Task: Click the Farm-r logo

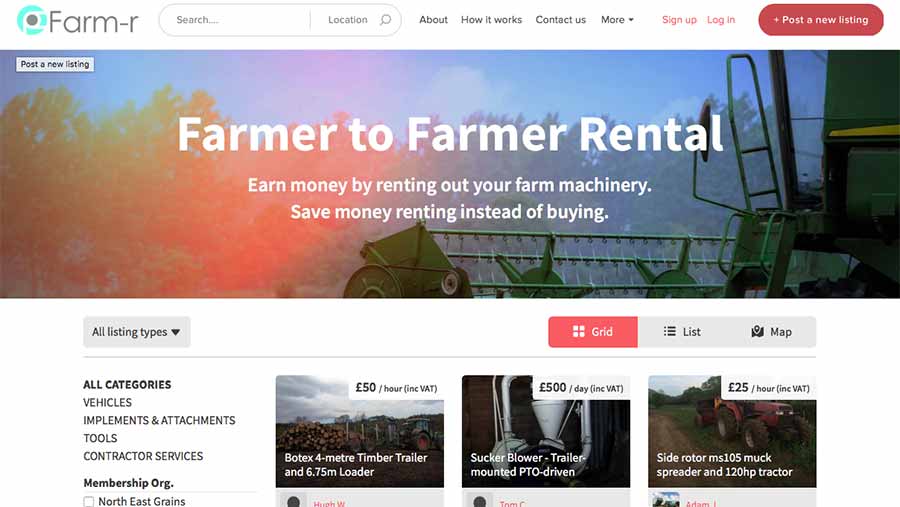Action: pos(77,21)
